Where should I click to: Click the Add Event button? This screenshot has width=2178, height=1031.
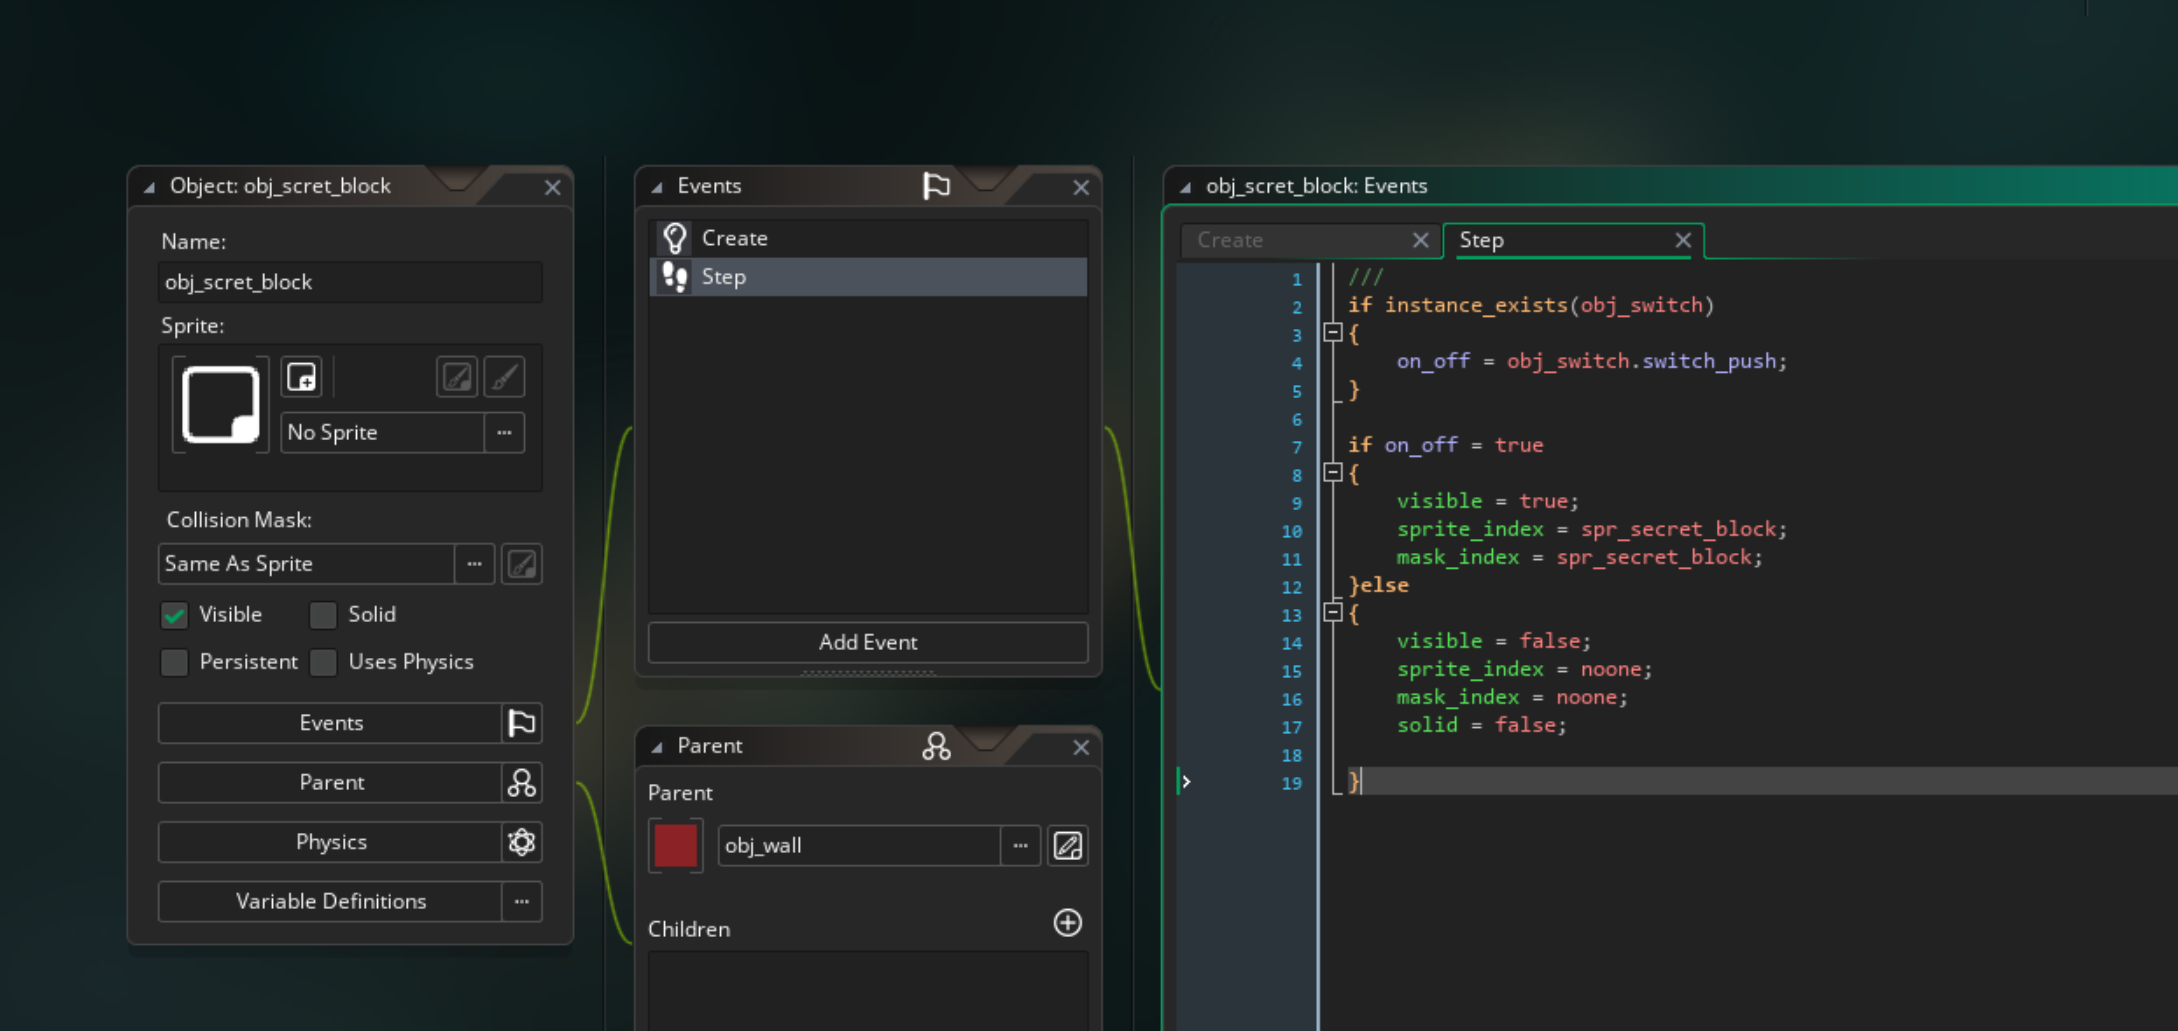[x=868, y=642]
